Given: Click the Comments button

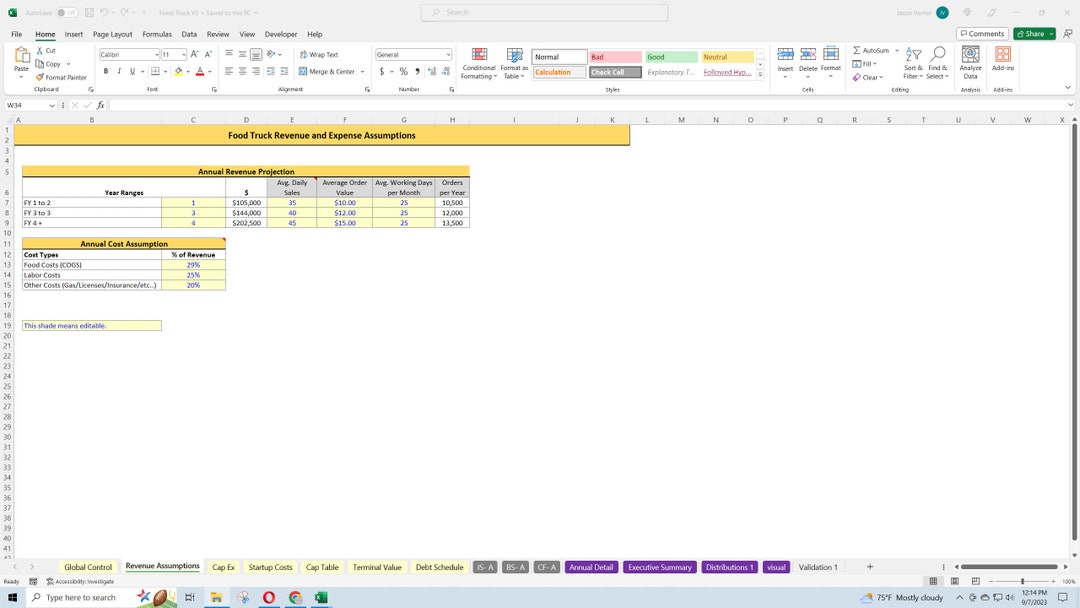Looking at the screenshot, I should [982, 34].
